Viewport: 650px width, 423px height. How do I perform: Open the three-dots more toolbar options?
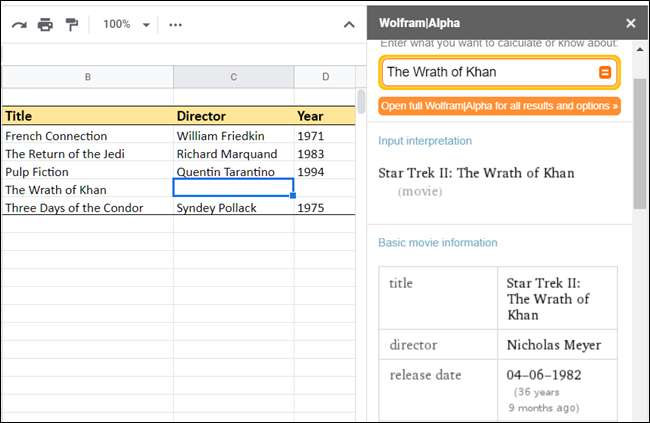175,25
